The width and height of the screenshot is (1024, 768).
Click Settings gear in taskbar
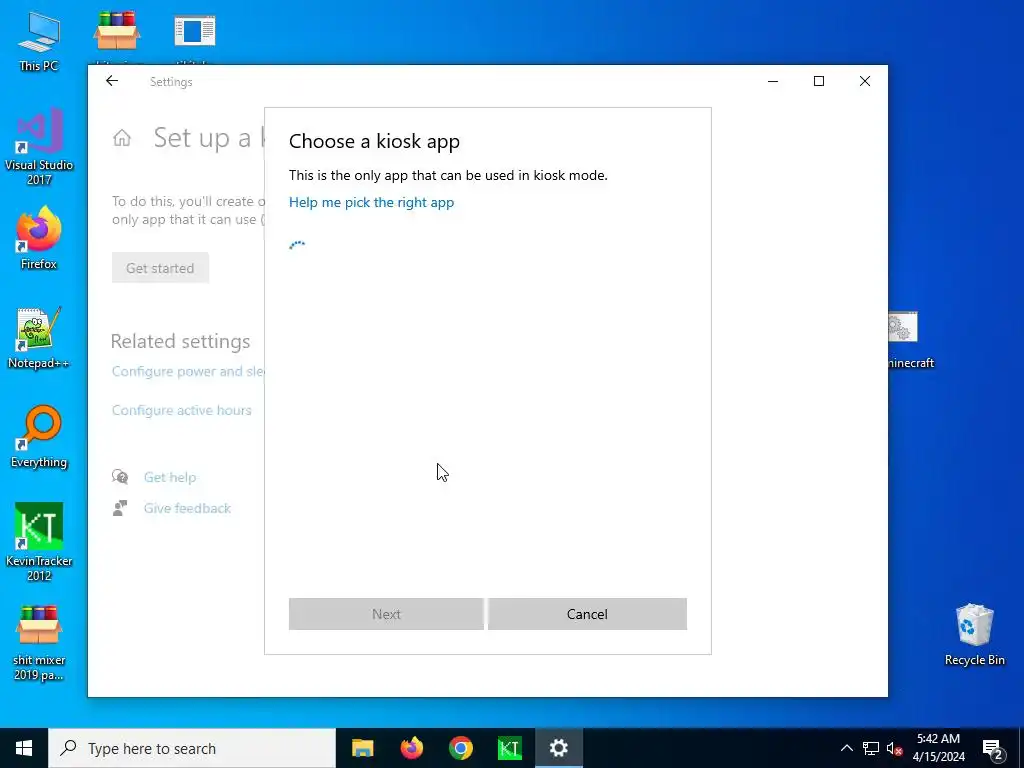pyautogui.click(x=558, y=748)
